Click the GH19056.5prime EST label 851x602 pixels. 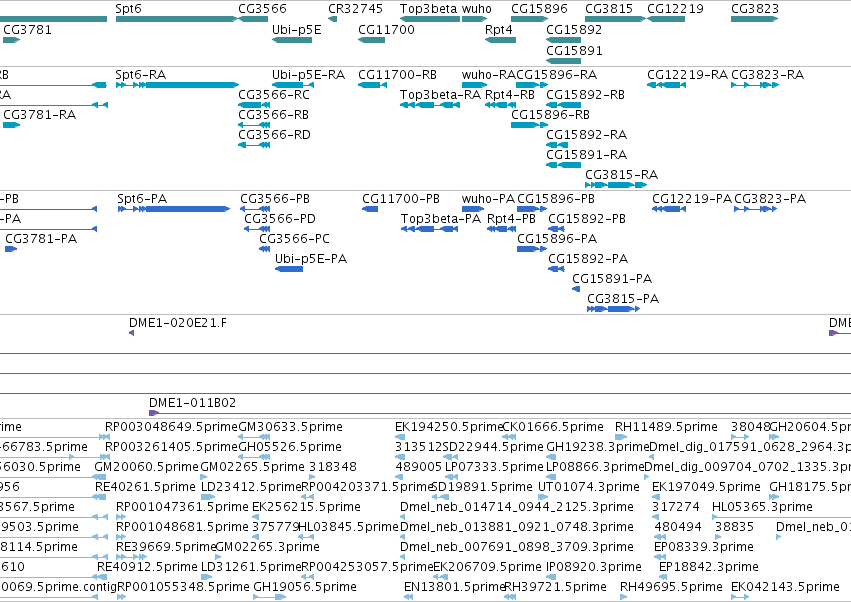point(305,587)
